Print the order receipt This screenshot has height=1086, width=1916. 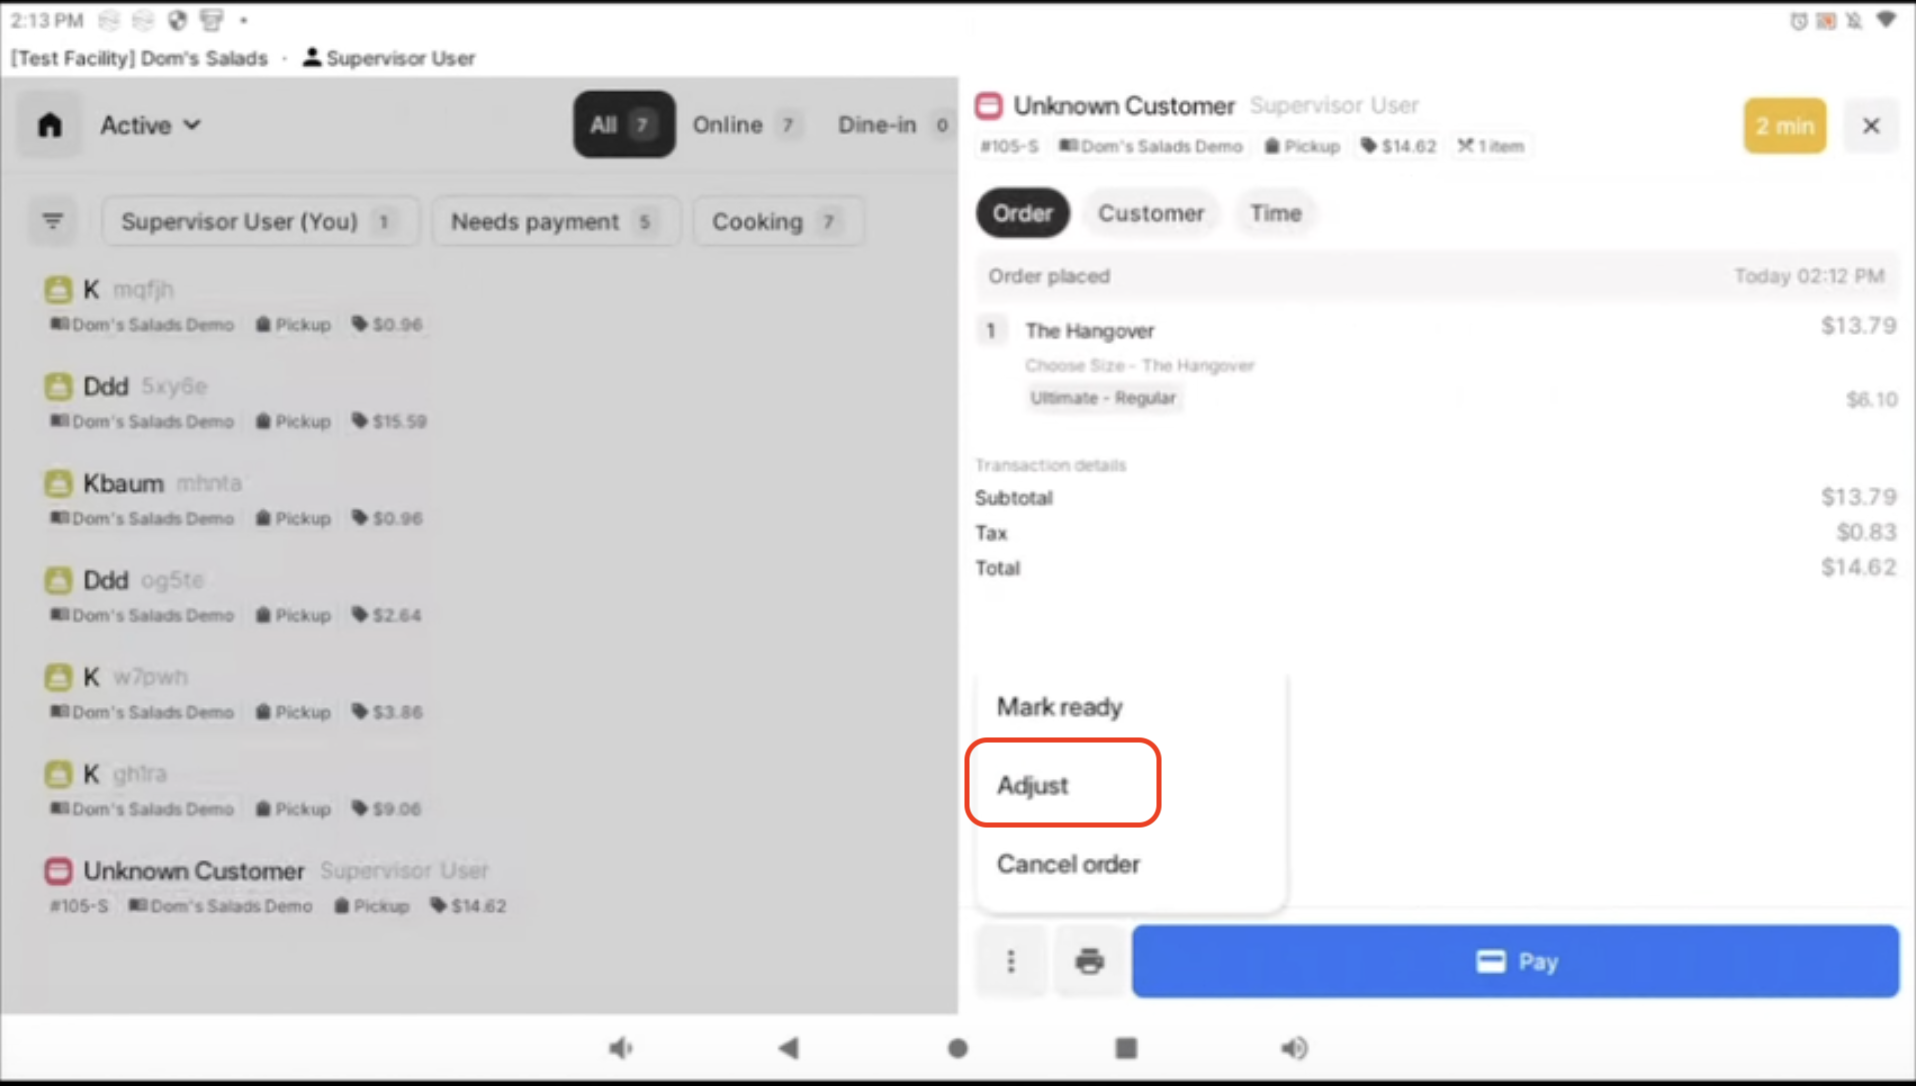tap(1089, 961)
